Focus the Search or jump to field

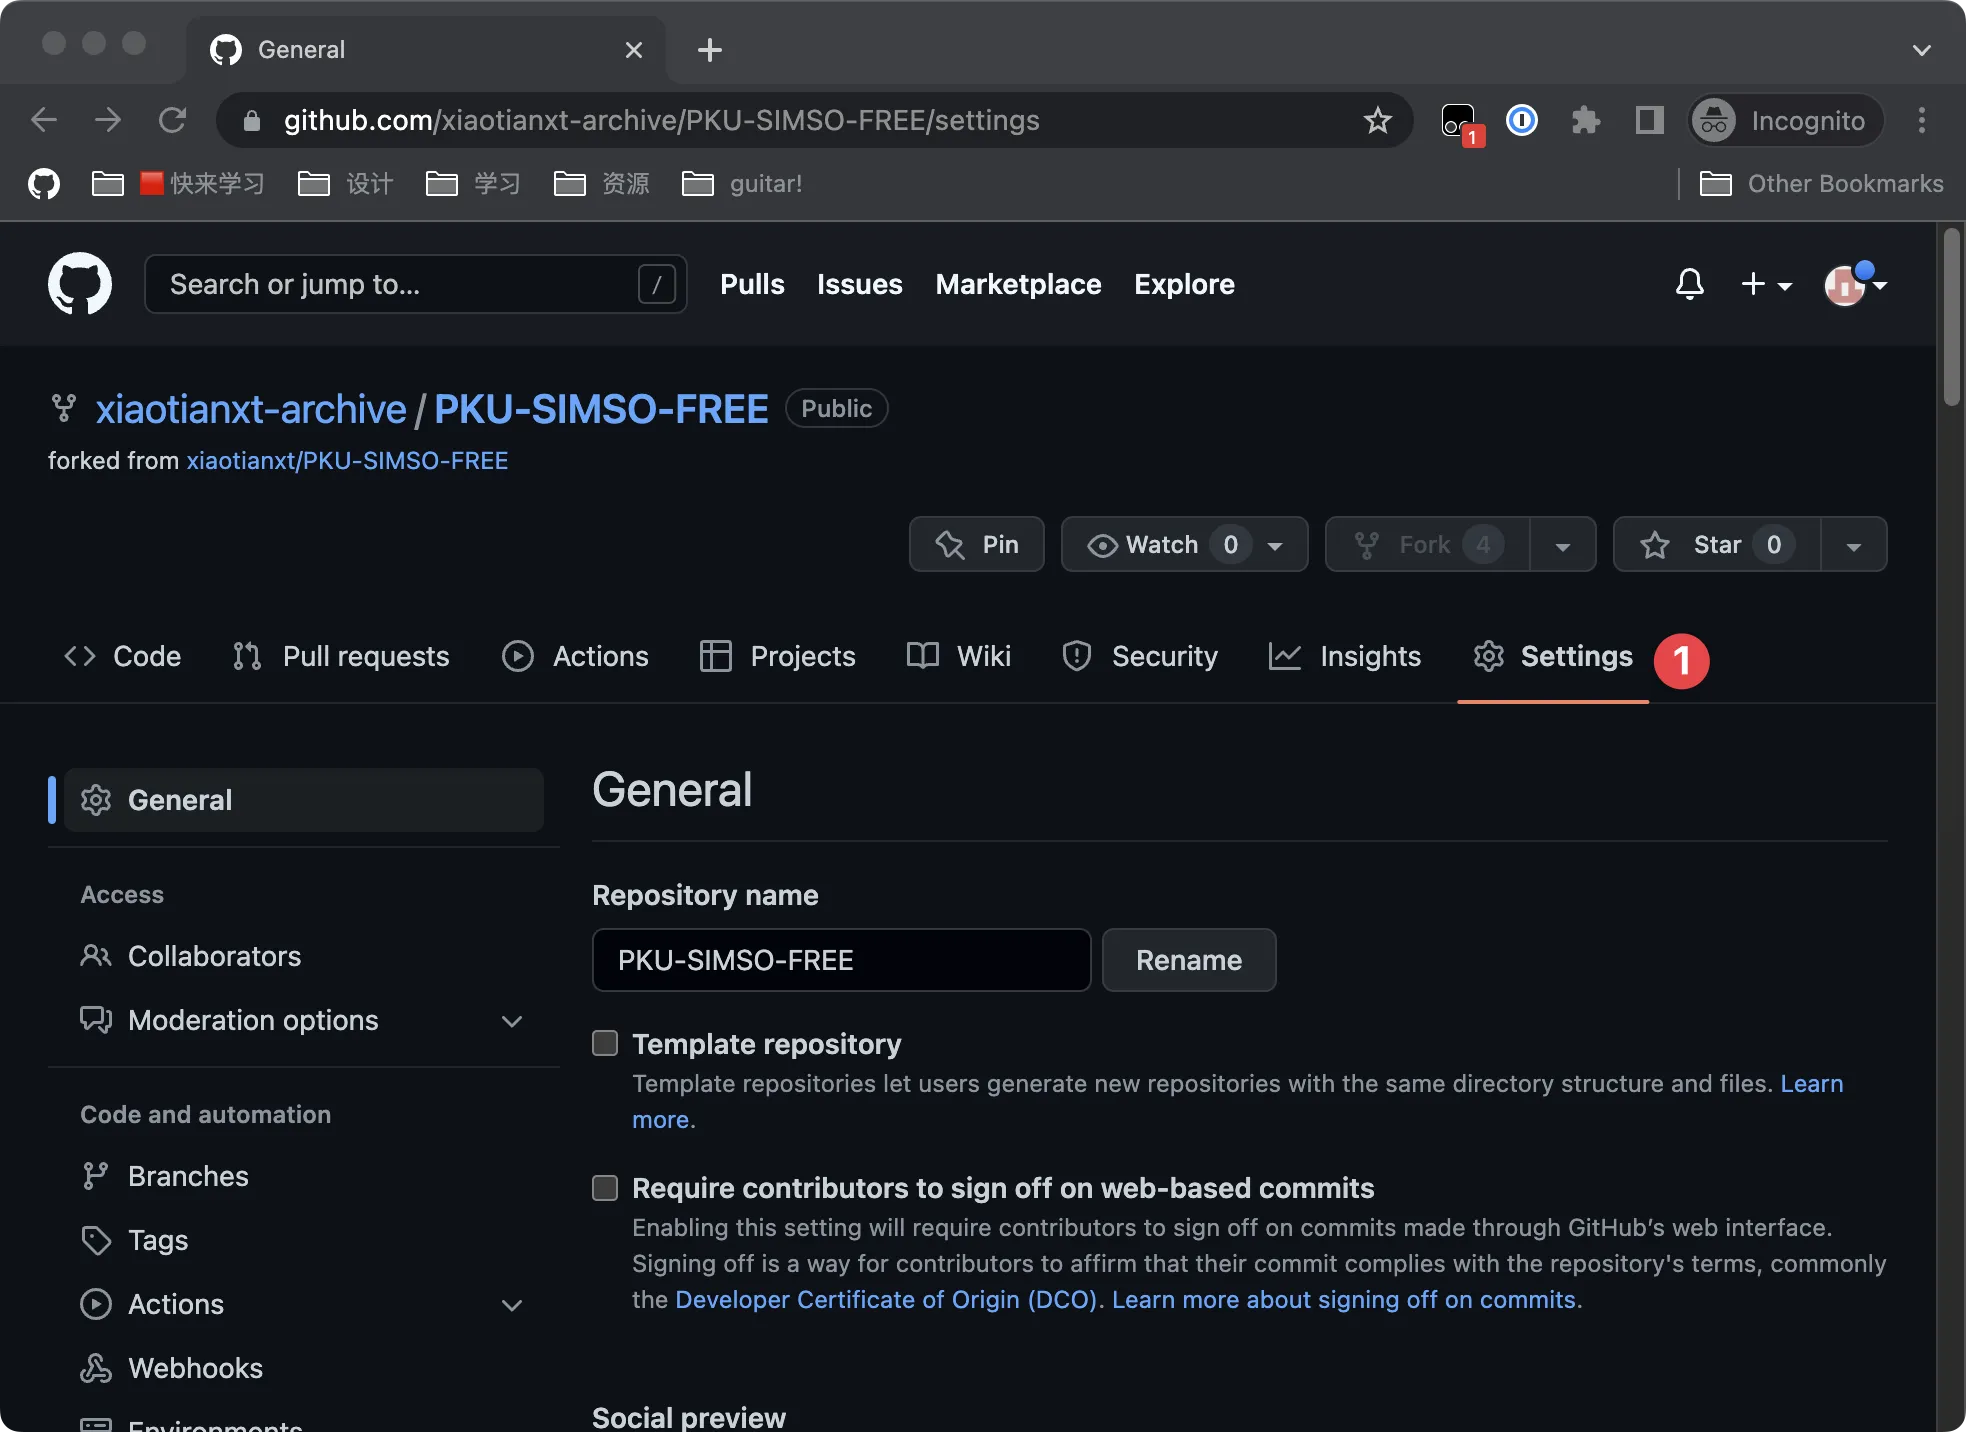pos(415,284)
